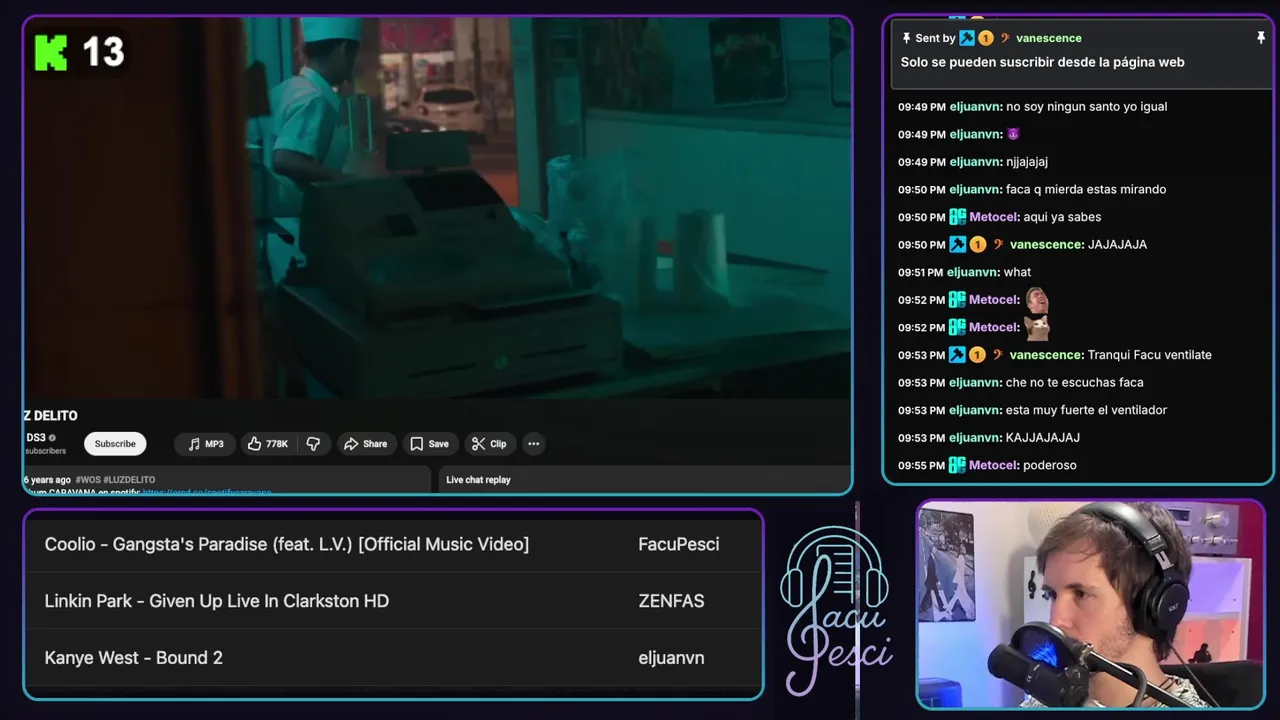Click bass clef badge on the JAJAJAJA message
Viewport: 1280px width, 720px height.
pyautogui.click(x=998, y=244)
